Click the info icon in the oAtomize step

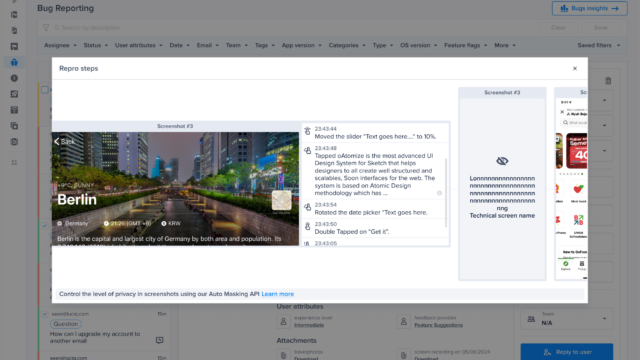439,193
